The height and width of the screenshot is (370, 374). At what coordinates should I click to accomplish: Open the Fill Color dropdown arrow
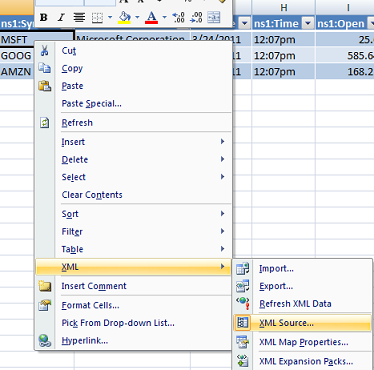(137, 17)
